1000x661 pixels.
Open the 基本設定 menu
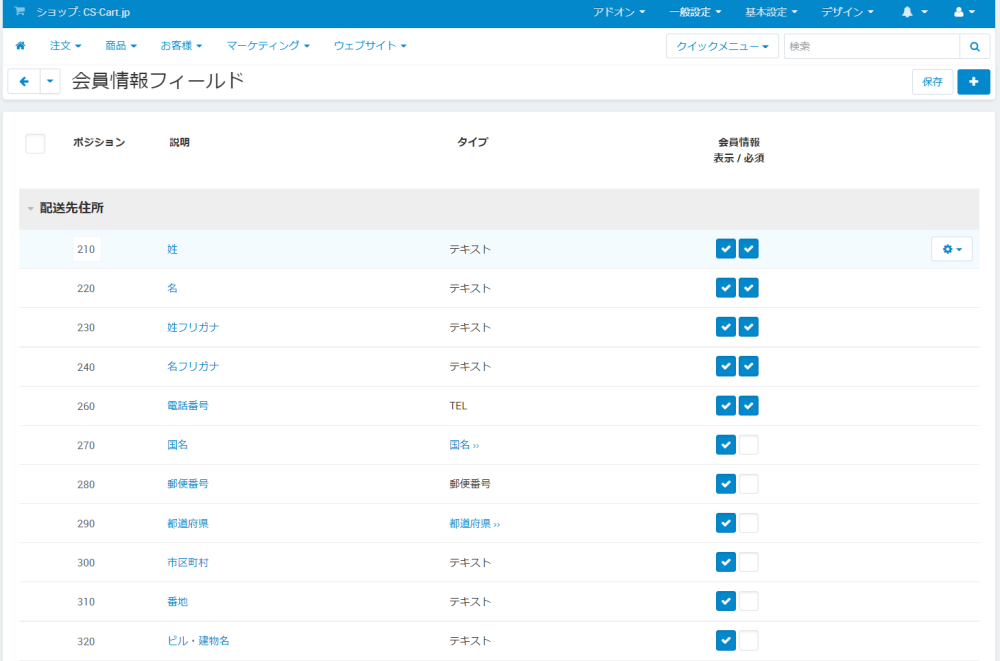(x=771, y=12)
